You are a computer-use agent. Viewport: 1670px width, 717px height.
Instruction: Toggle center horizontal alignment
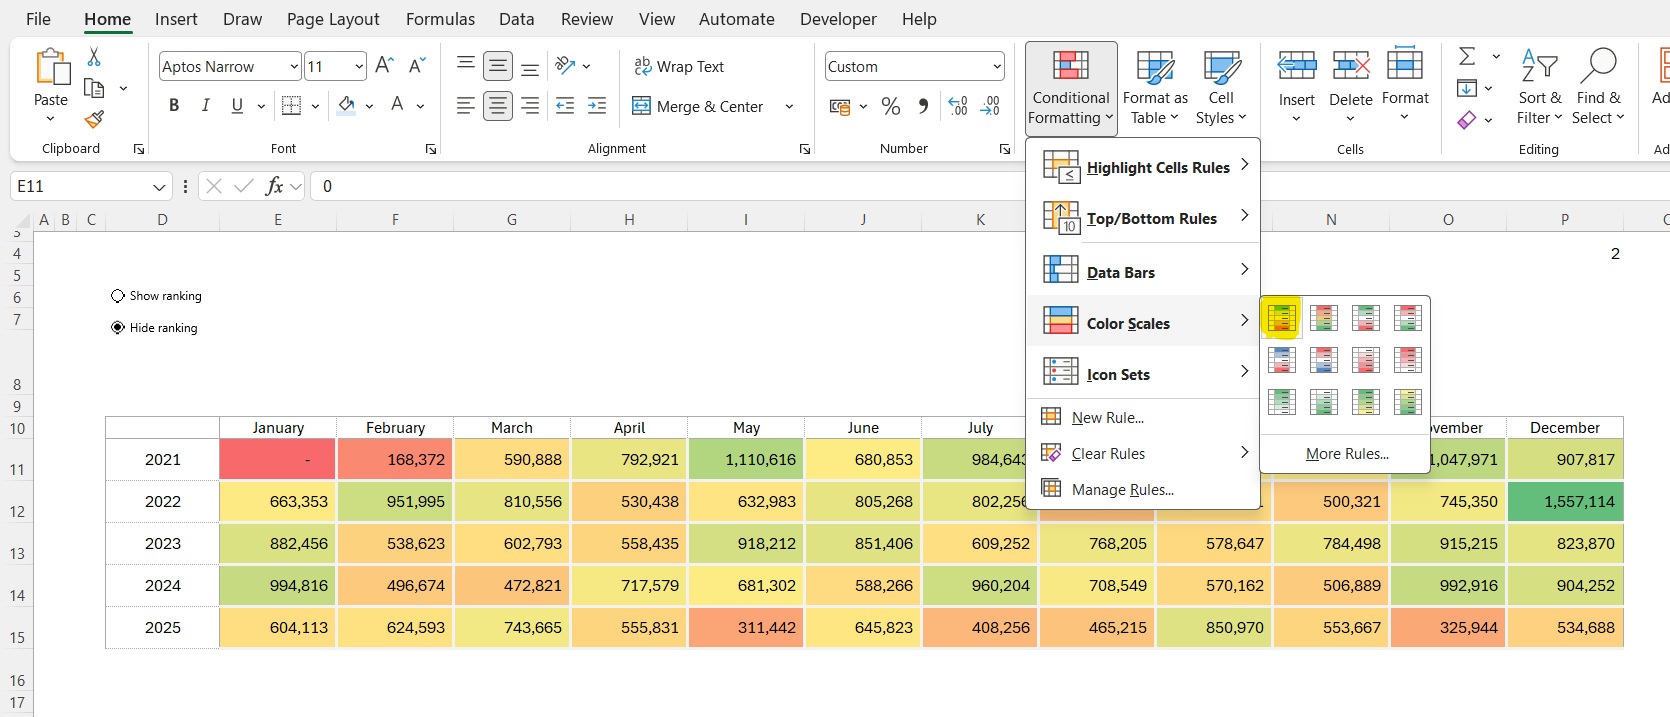tap(498, 105)
